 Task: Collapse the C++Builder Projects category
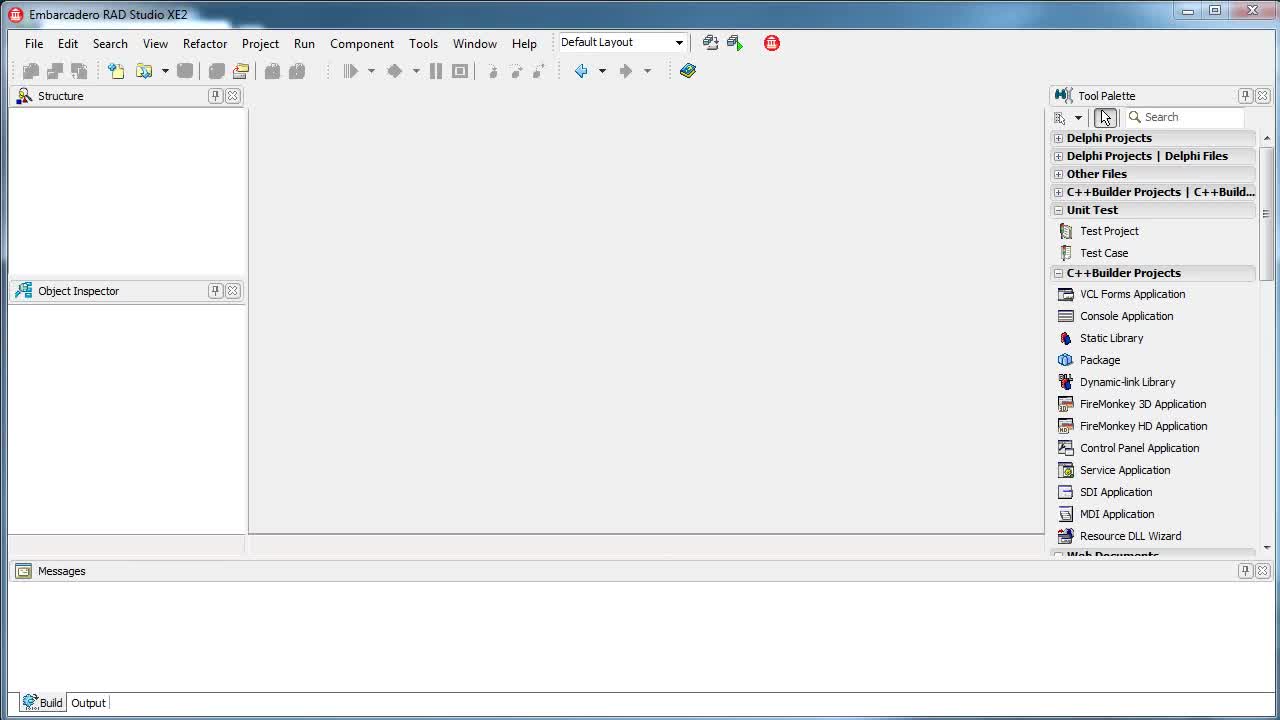click(1058, 273)
